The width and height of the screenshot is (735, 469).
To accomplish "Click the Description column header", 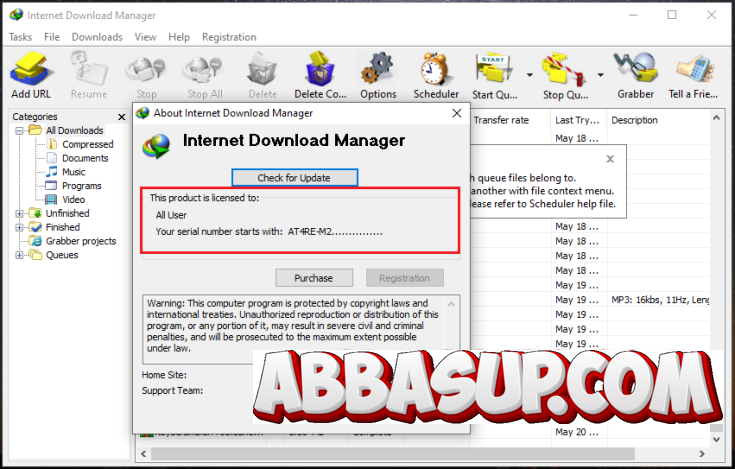I will point(658,120).
